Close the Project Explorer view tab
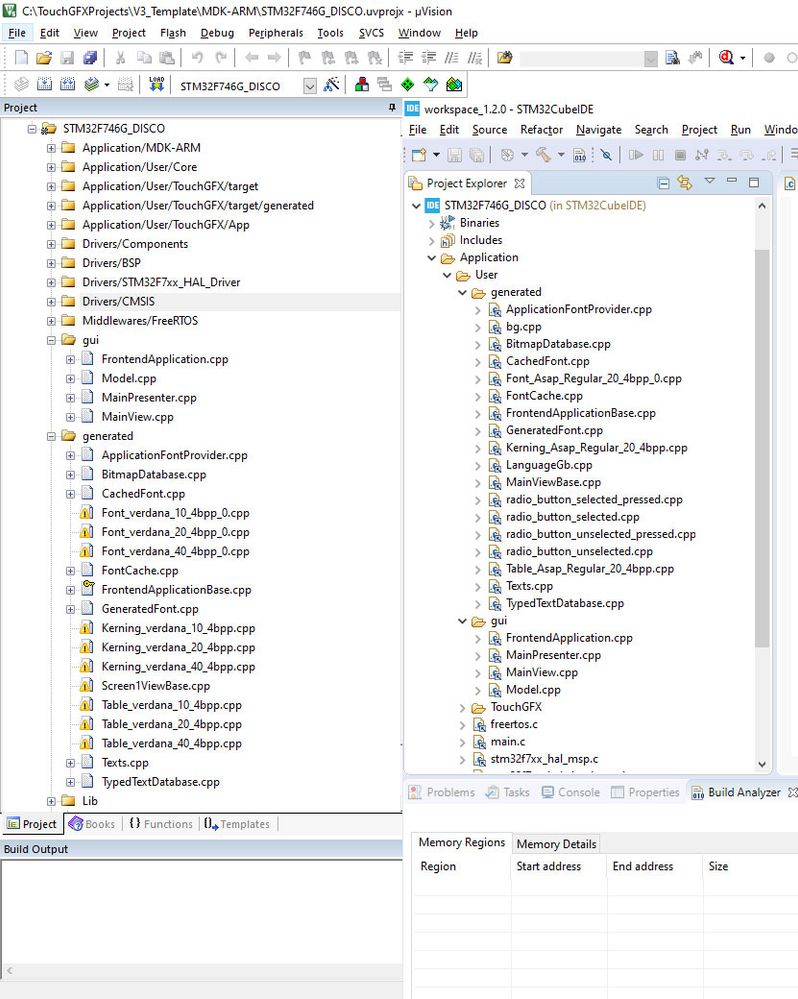The image size is (798, 999). point(520,183)
